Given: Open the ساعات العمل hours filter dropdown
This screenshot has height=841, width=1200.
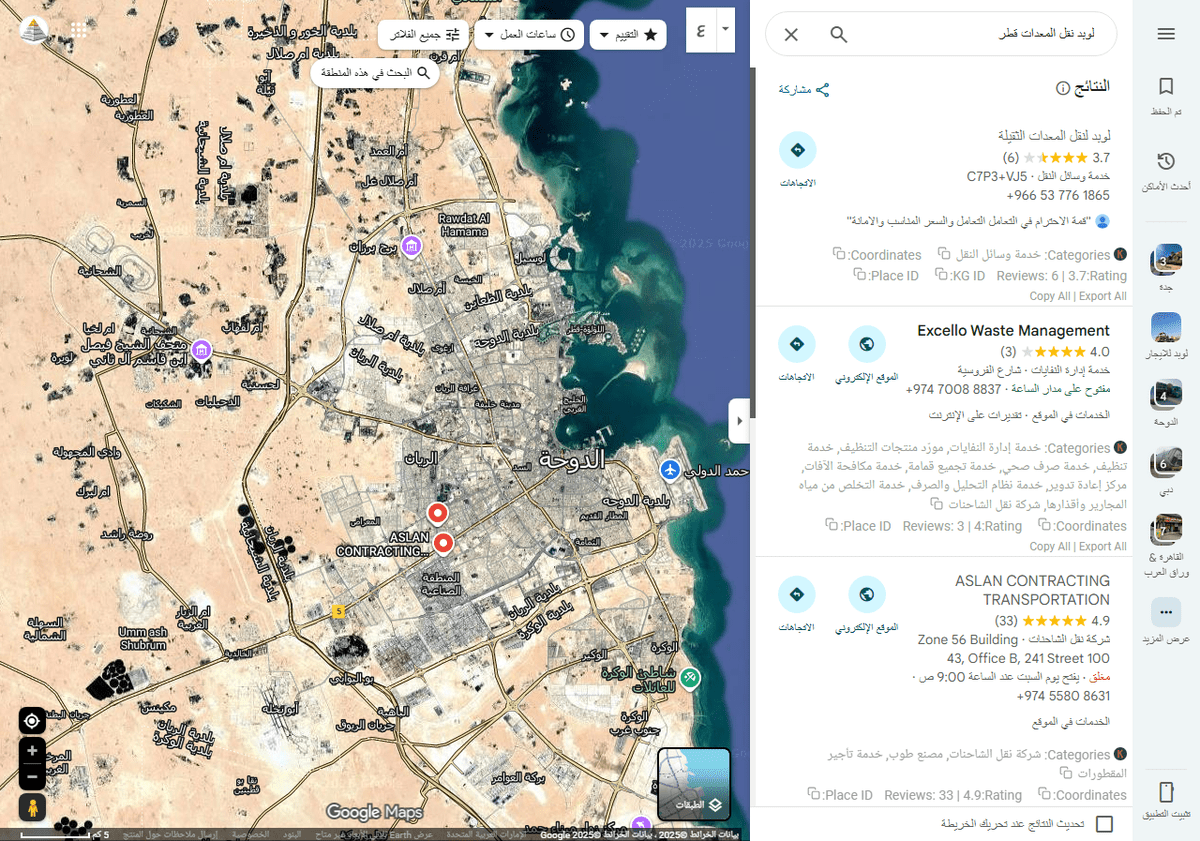Looking at the screenshot, I should point(529,34).
